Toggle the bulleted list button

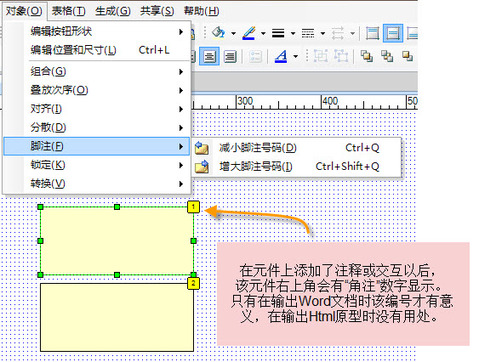click(255, 57)
